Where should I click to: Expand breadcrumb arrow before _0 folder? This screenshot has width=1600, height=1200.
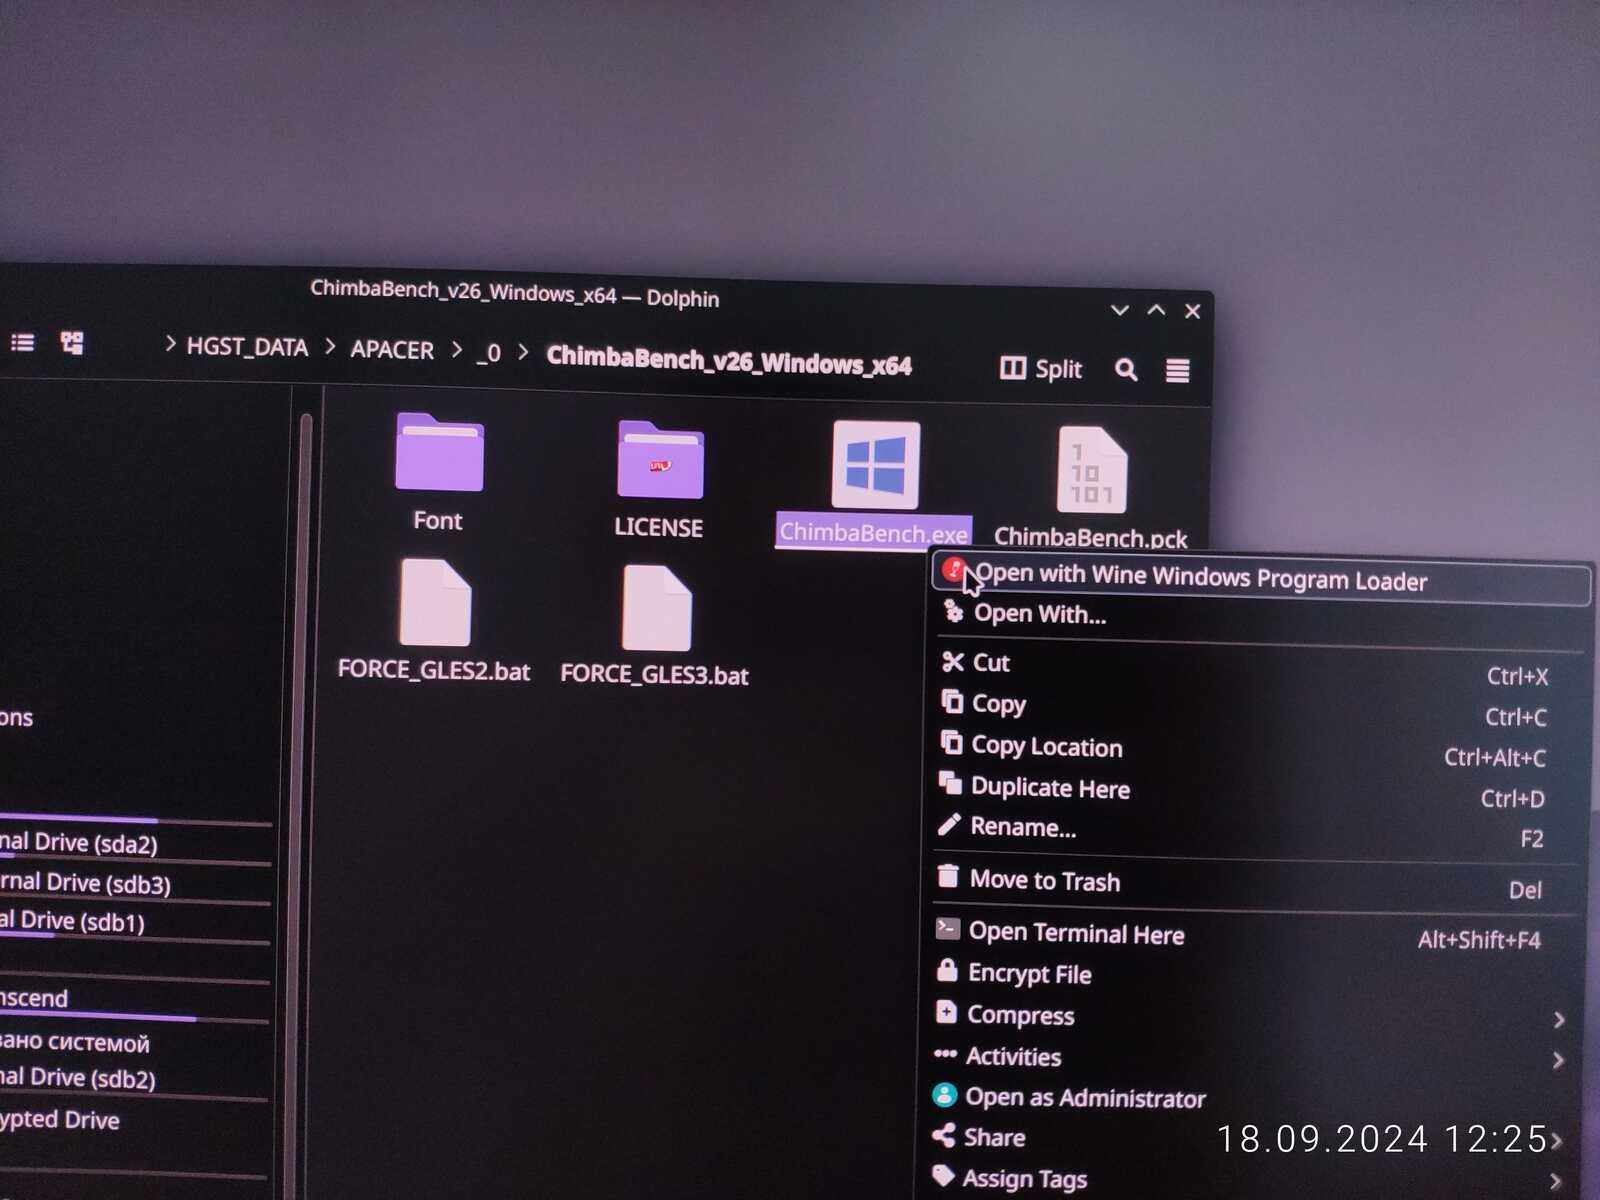coord(456,351)
